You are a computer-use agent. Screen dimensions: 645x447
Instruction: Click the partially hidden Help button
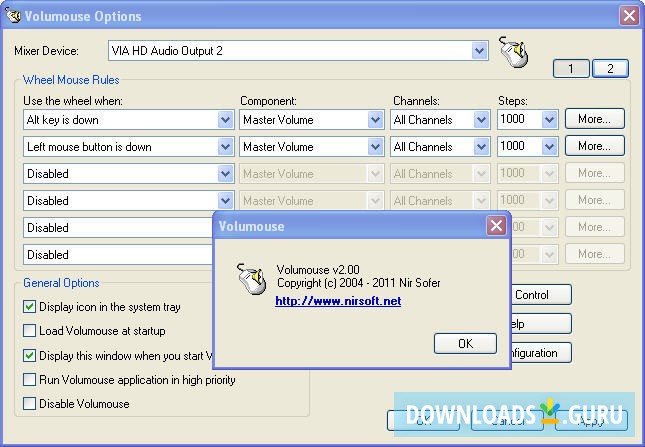pyautogui.click(x=541, y=324)
